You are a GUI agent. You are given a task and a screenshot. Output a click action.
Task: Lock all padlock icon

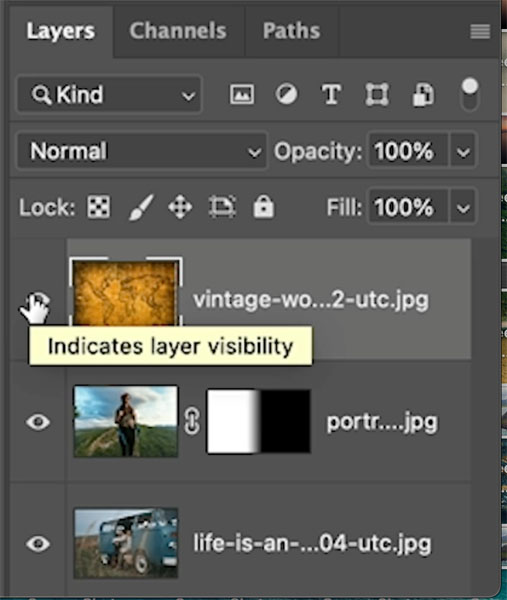coord(263,207)
